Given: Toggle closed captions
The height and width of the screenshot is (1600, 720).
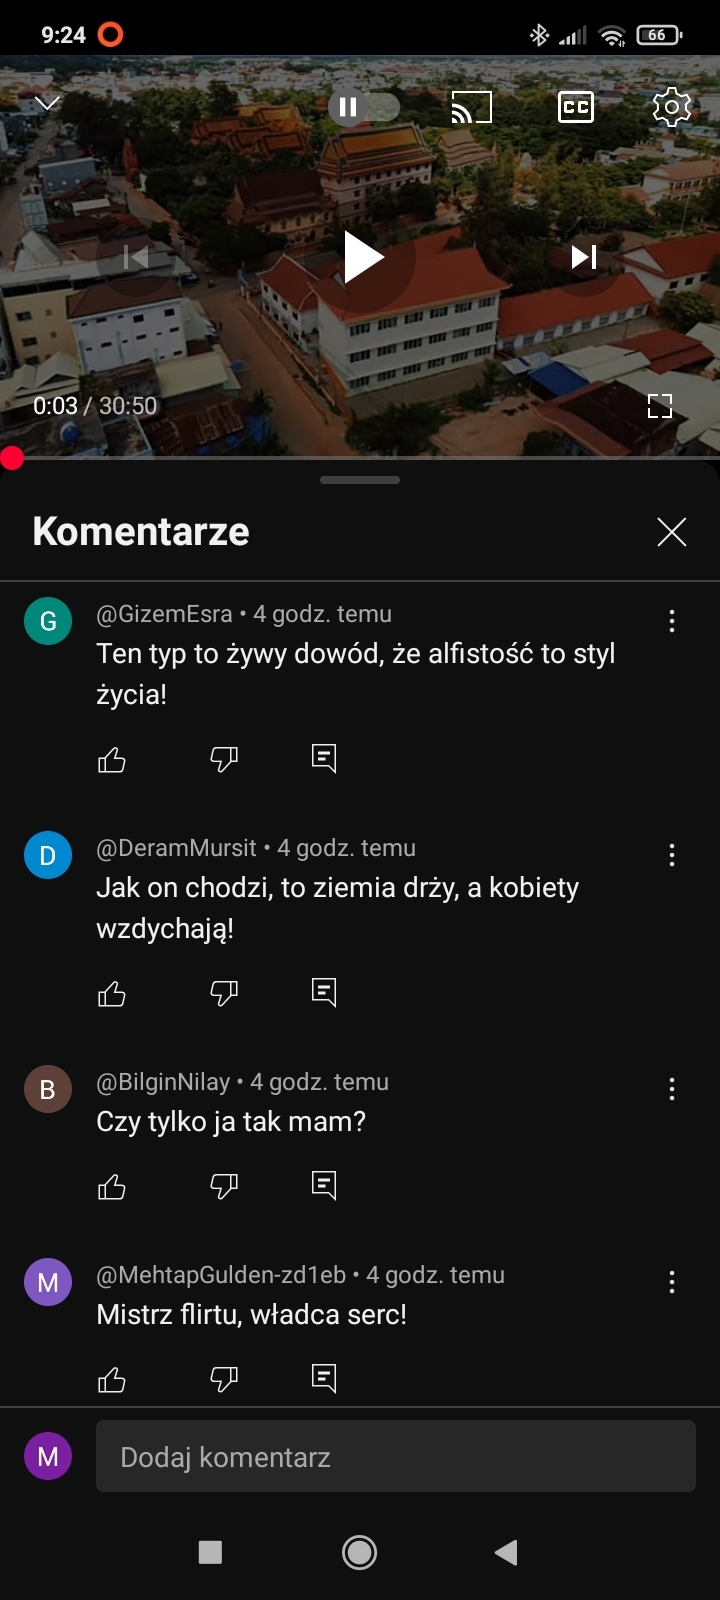Looking at the screenshot, I should coord(576,107).
